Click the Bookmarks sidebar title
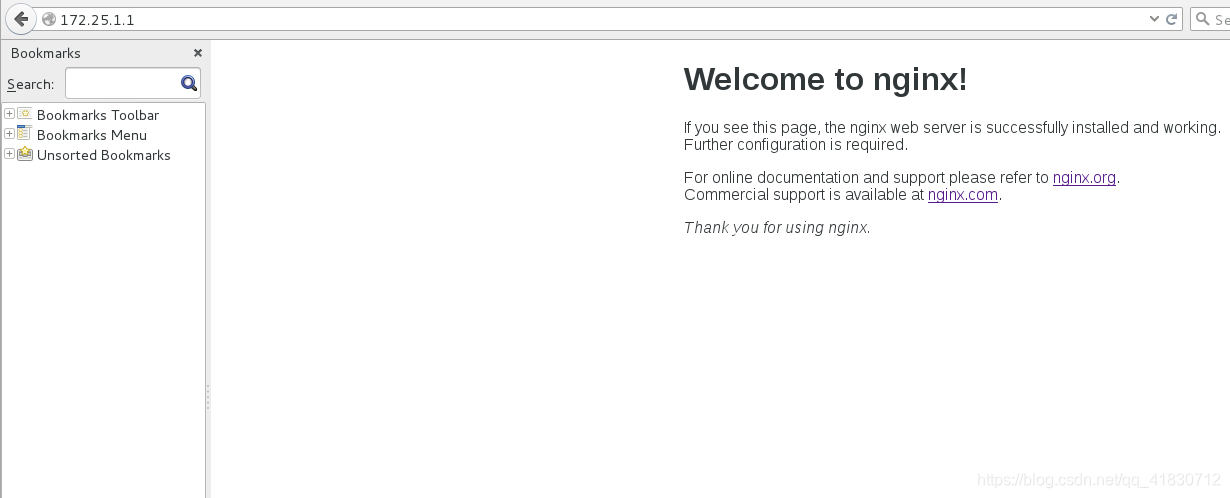 [x=46, y=53]
